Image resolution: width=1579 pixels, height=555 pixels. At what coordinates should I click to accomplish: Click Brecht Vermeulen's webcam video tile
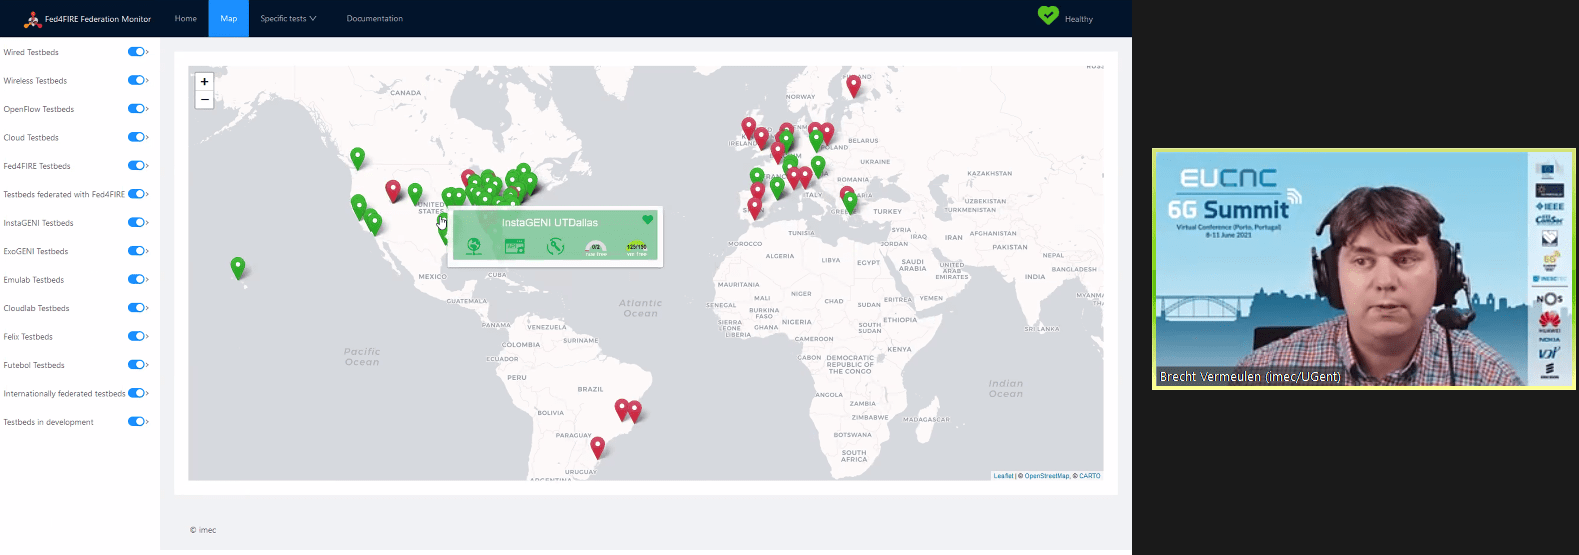coord(1364,269)
